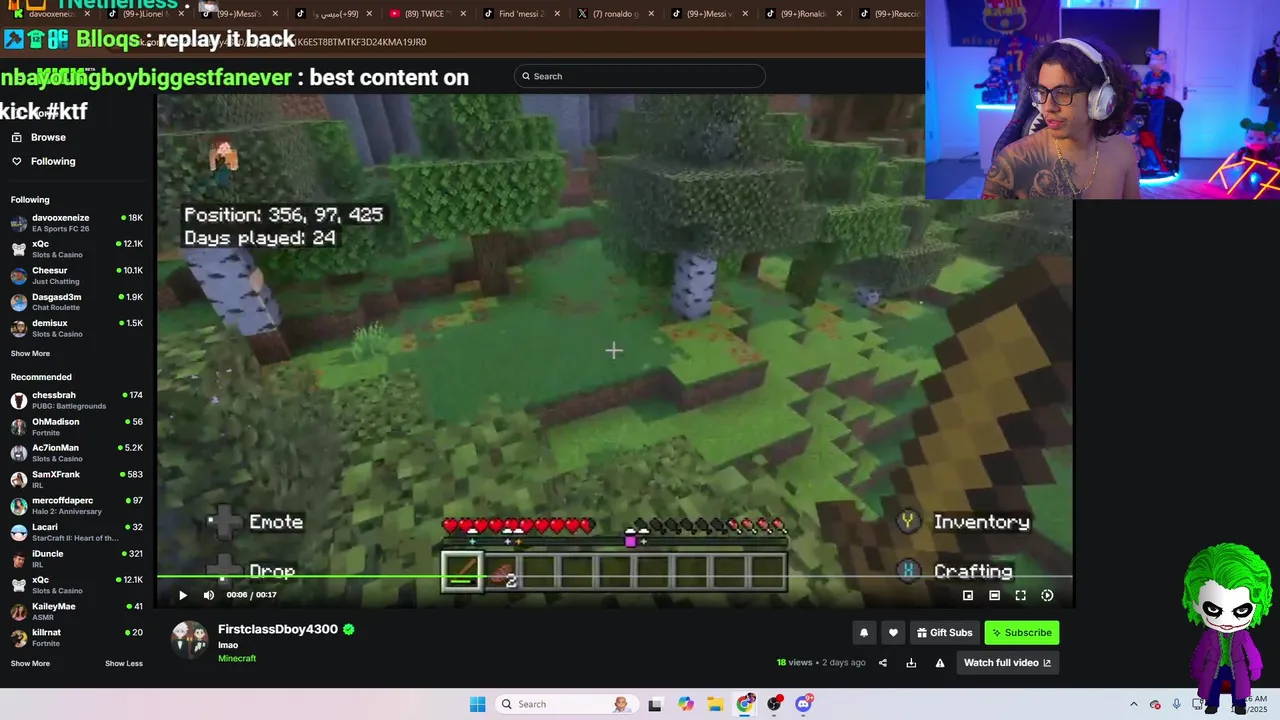Open iDuncle channel in Recommended
The height and width of the screenshot is (720, 1280).
[x=77, y=559]
